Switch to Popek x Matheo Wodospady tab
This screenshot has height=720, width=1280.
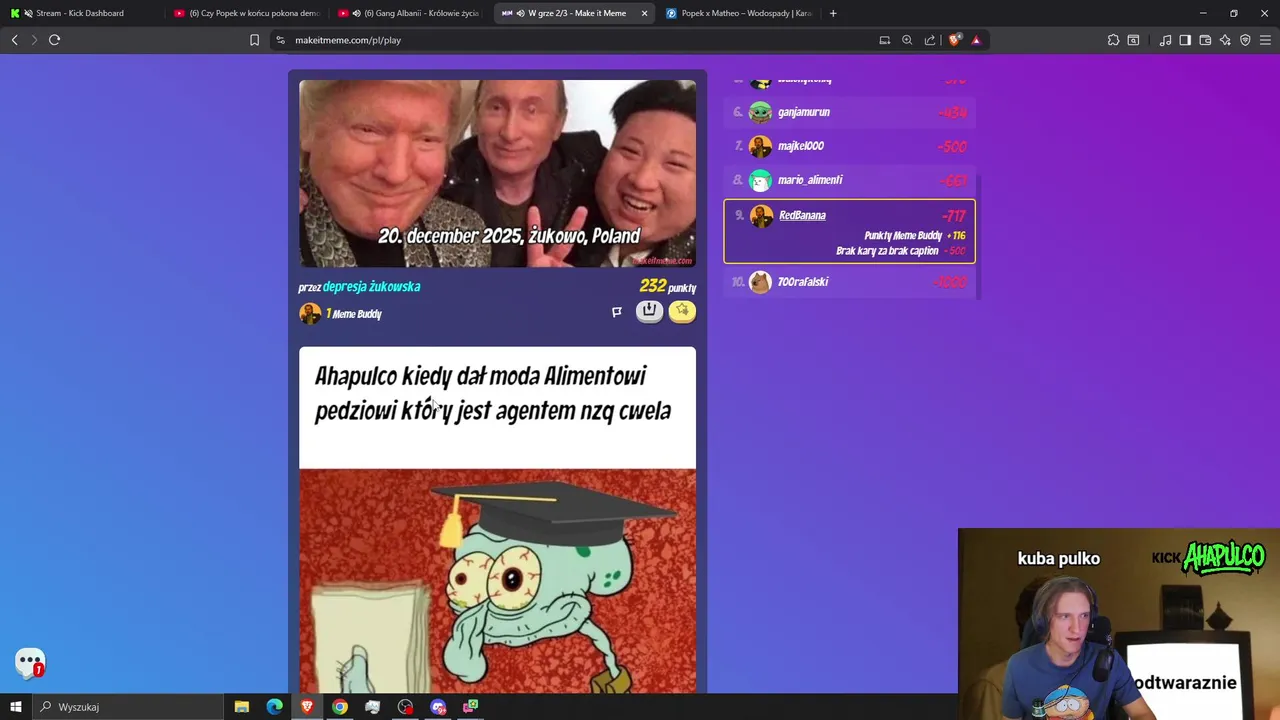pos(739,13)
